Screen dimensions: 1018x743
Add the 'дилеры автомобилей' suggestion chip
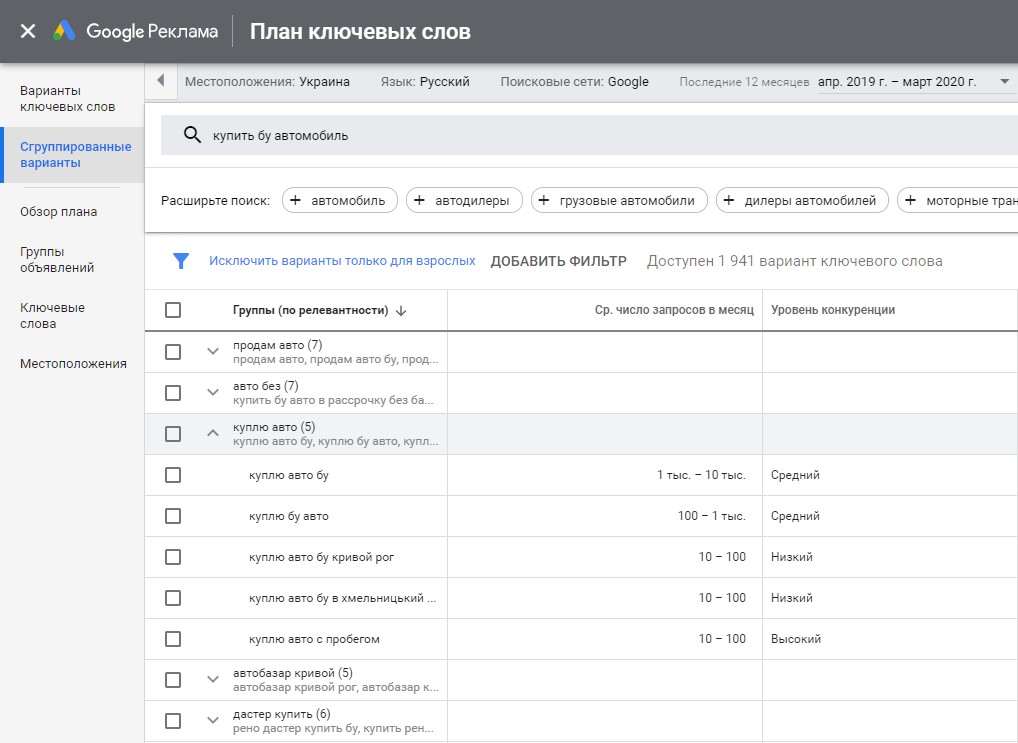[802, 201]
